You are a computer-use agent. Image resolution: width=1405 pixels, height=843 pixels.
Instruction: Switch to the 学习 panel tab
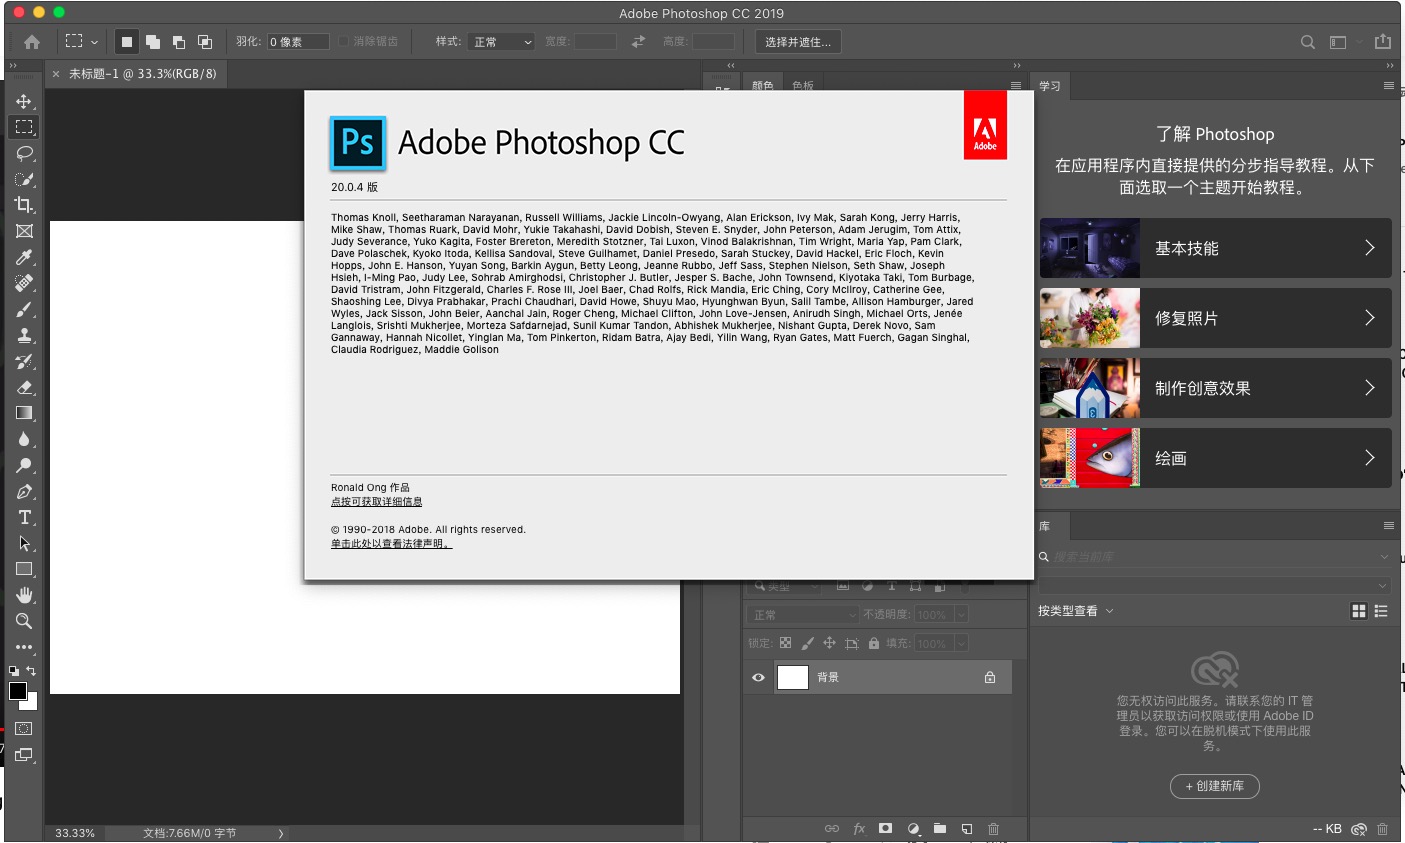pyautogui.click(x=1050, y=86)
